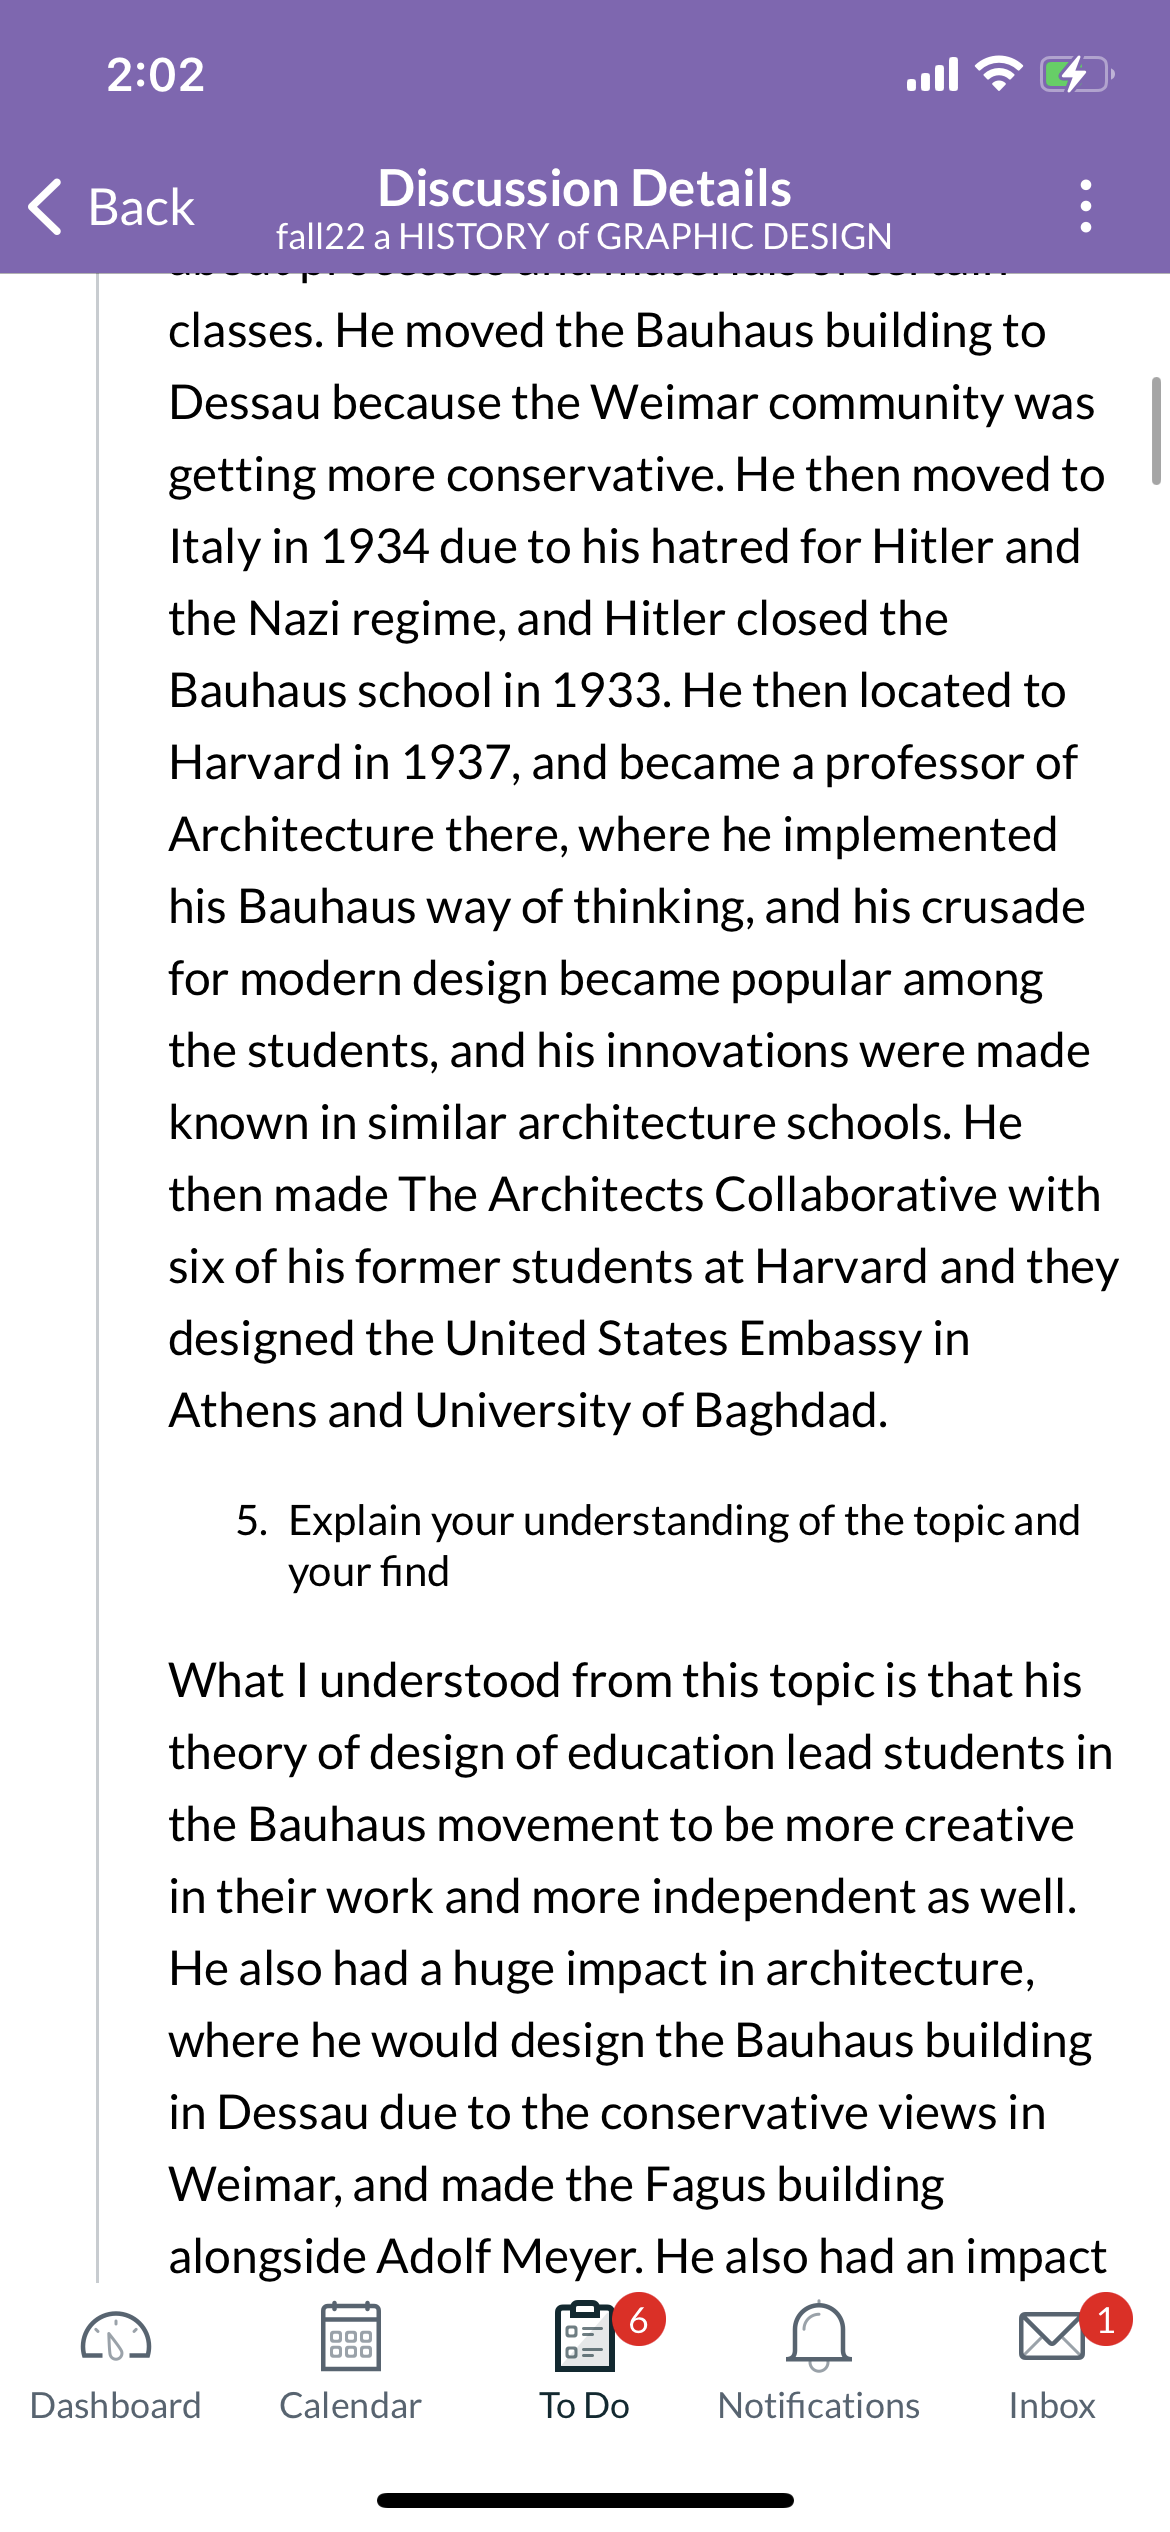Tap the Inbox unread badge

pos(1105,2320)
